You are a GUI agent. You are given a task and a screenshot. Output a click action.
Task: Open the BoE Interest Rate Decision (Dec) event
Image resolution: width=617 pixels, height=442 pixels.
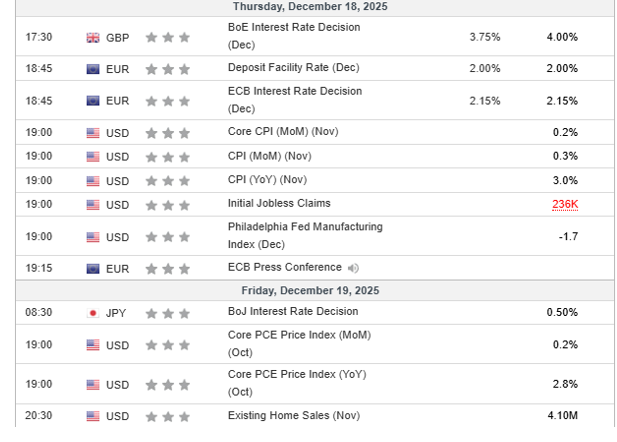point(294,36)
